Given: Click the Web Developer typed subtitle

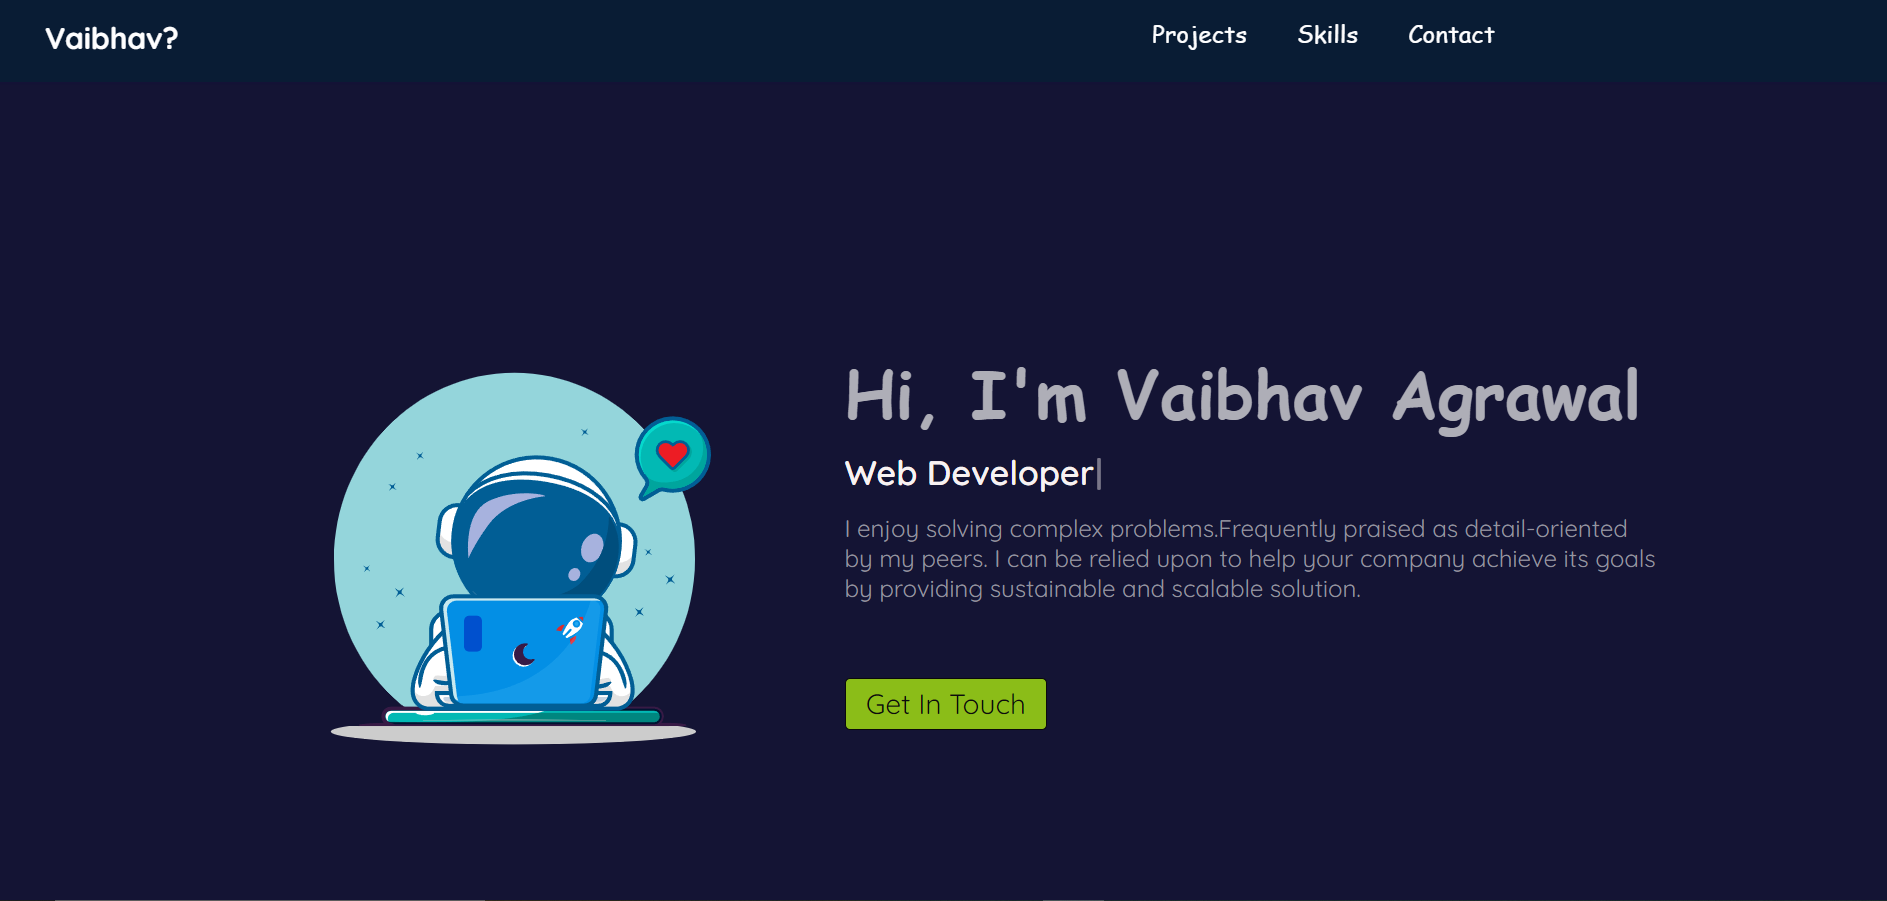Looking at the screenshot, I should tap(969, 473).
